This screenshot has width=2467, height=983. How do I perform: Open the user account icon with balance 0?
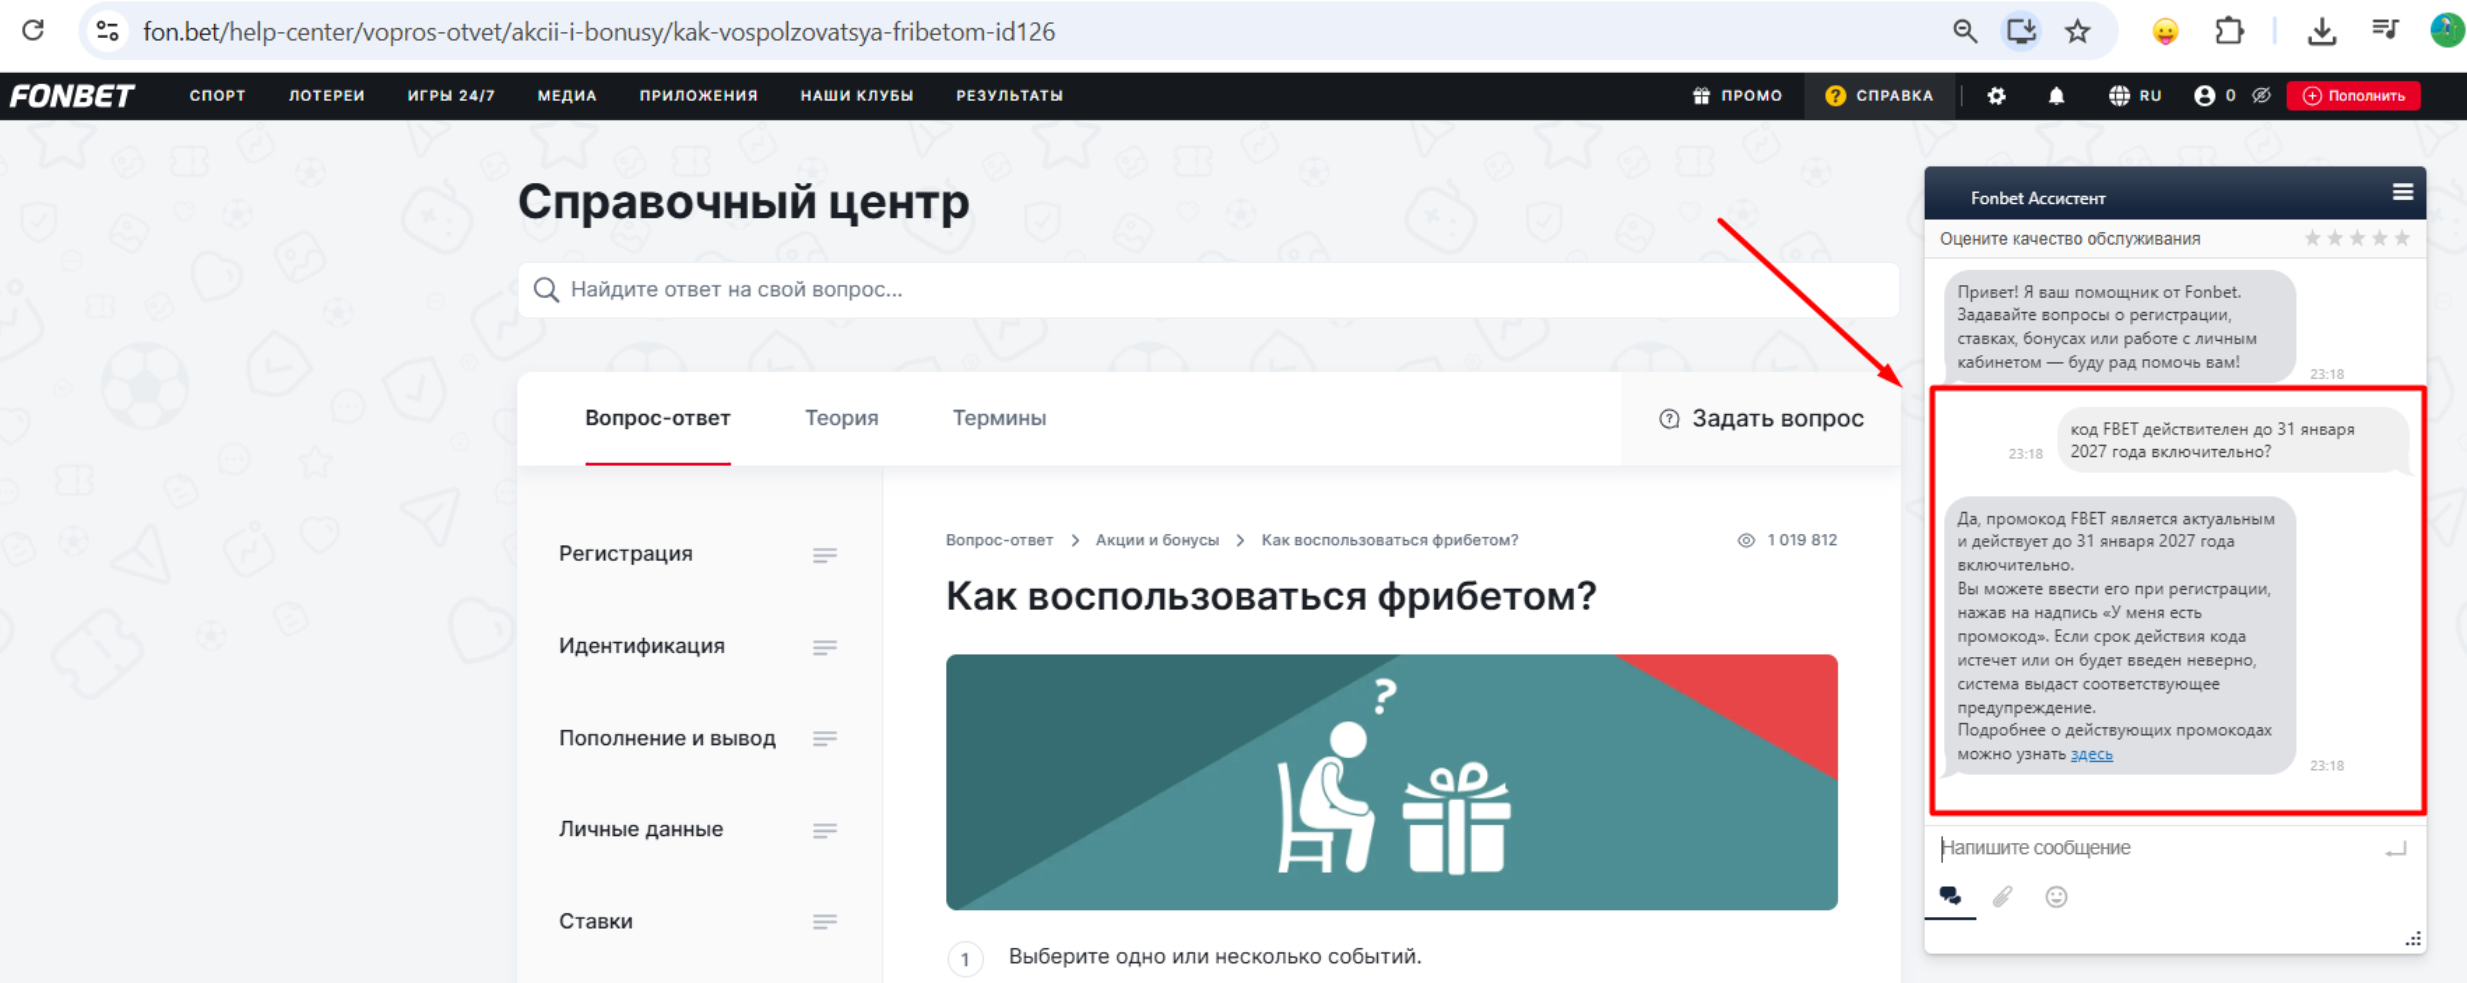(x=2215, y=96)
